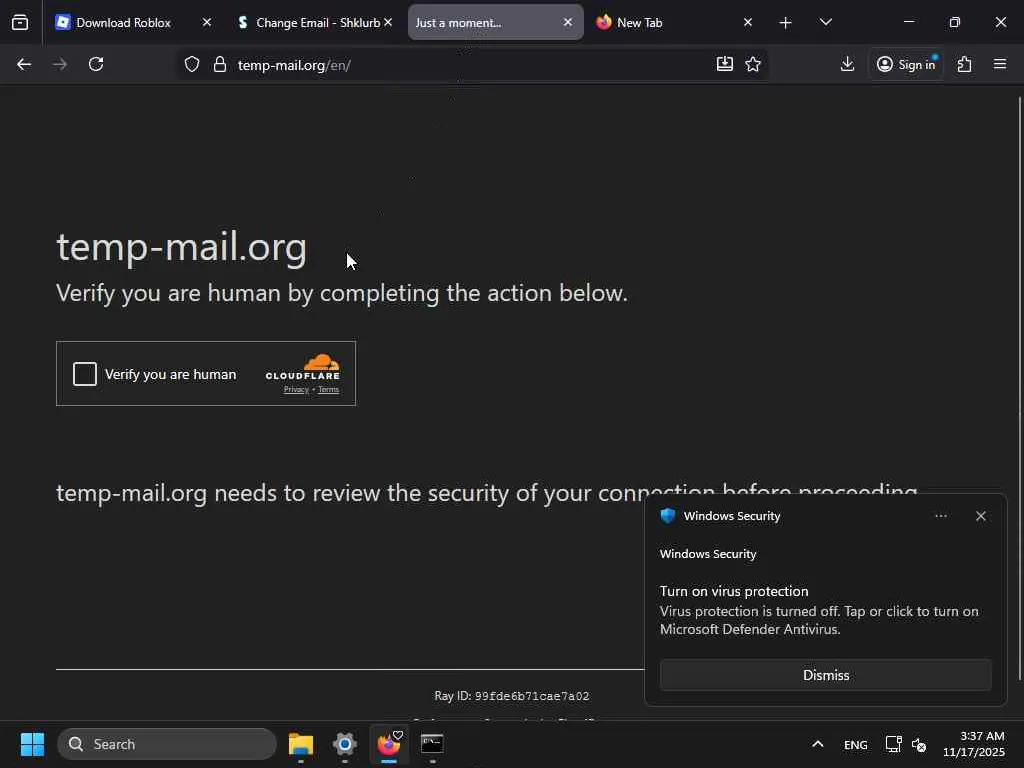This screenshot has height=768, width=1024.
Task: Click the ENG language indicator
Action: coord(856,744)
